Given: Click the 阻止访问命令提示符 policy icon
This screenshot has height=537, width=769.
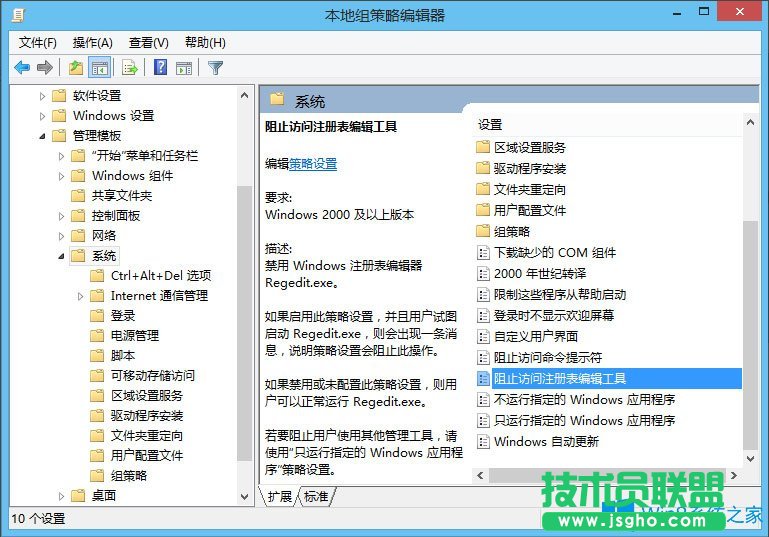Looking at the screenshot, I should pos(483,358).
